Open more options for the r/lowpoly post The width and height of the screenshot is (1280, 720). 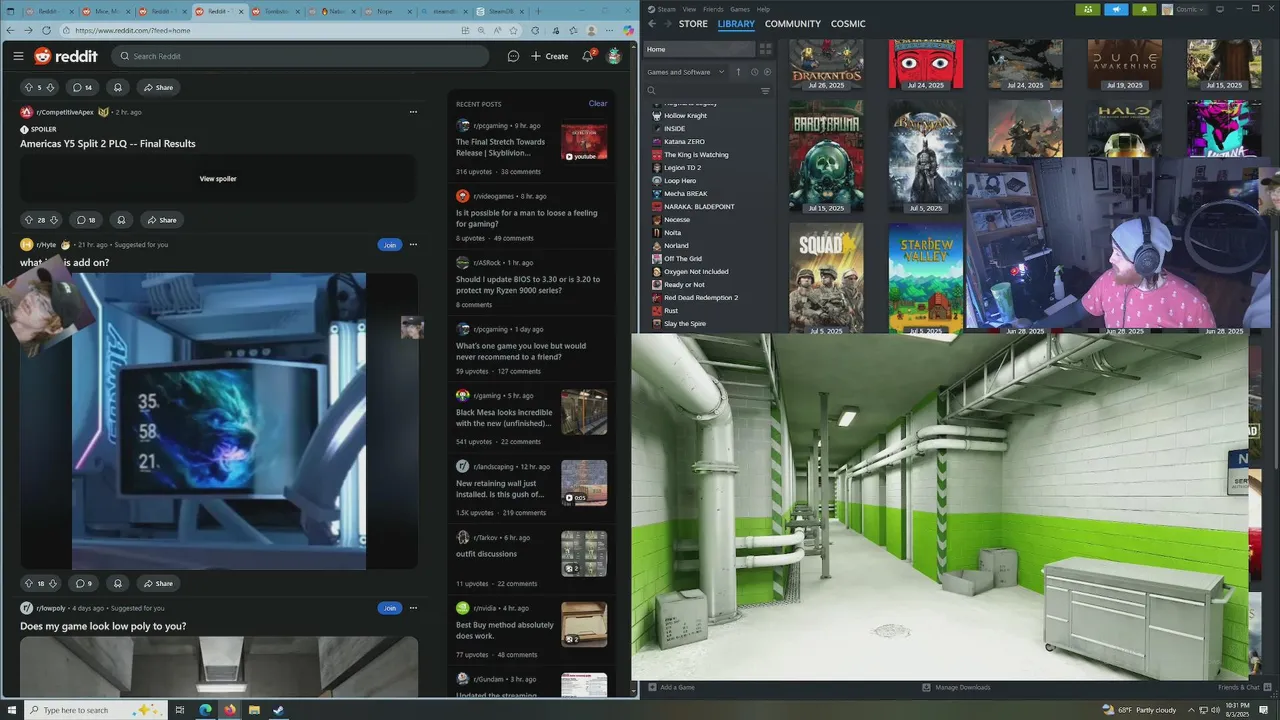(x=413, y=608)
